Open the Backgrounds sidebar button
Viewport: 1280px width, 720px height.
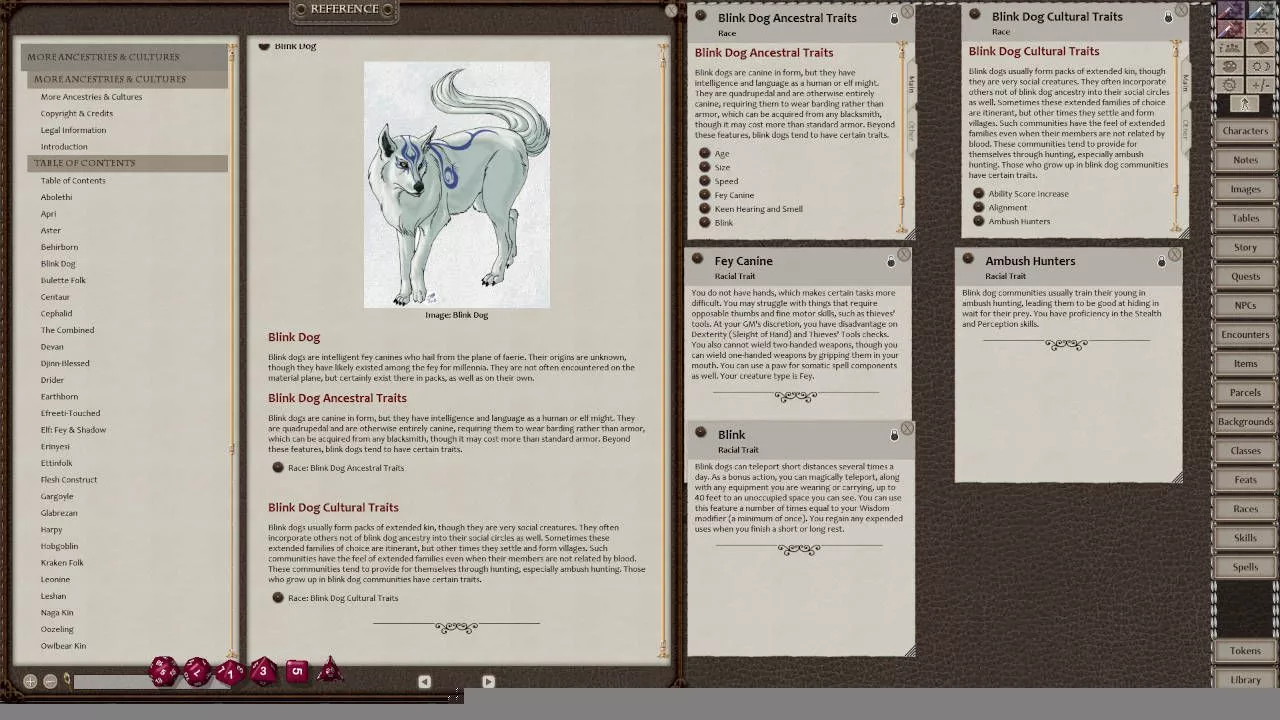tap(1245, 421)
